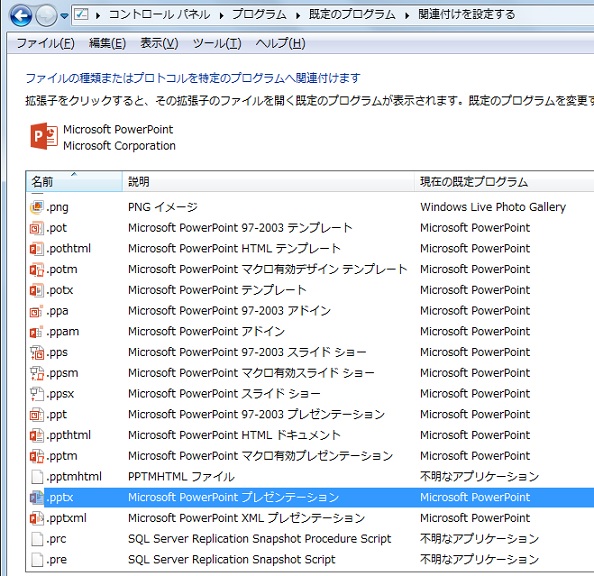The image size is (594, 576).
Task: Expand arrow before コントロール パネル breadcrumb
Action: tap(98, 16)
